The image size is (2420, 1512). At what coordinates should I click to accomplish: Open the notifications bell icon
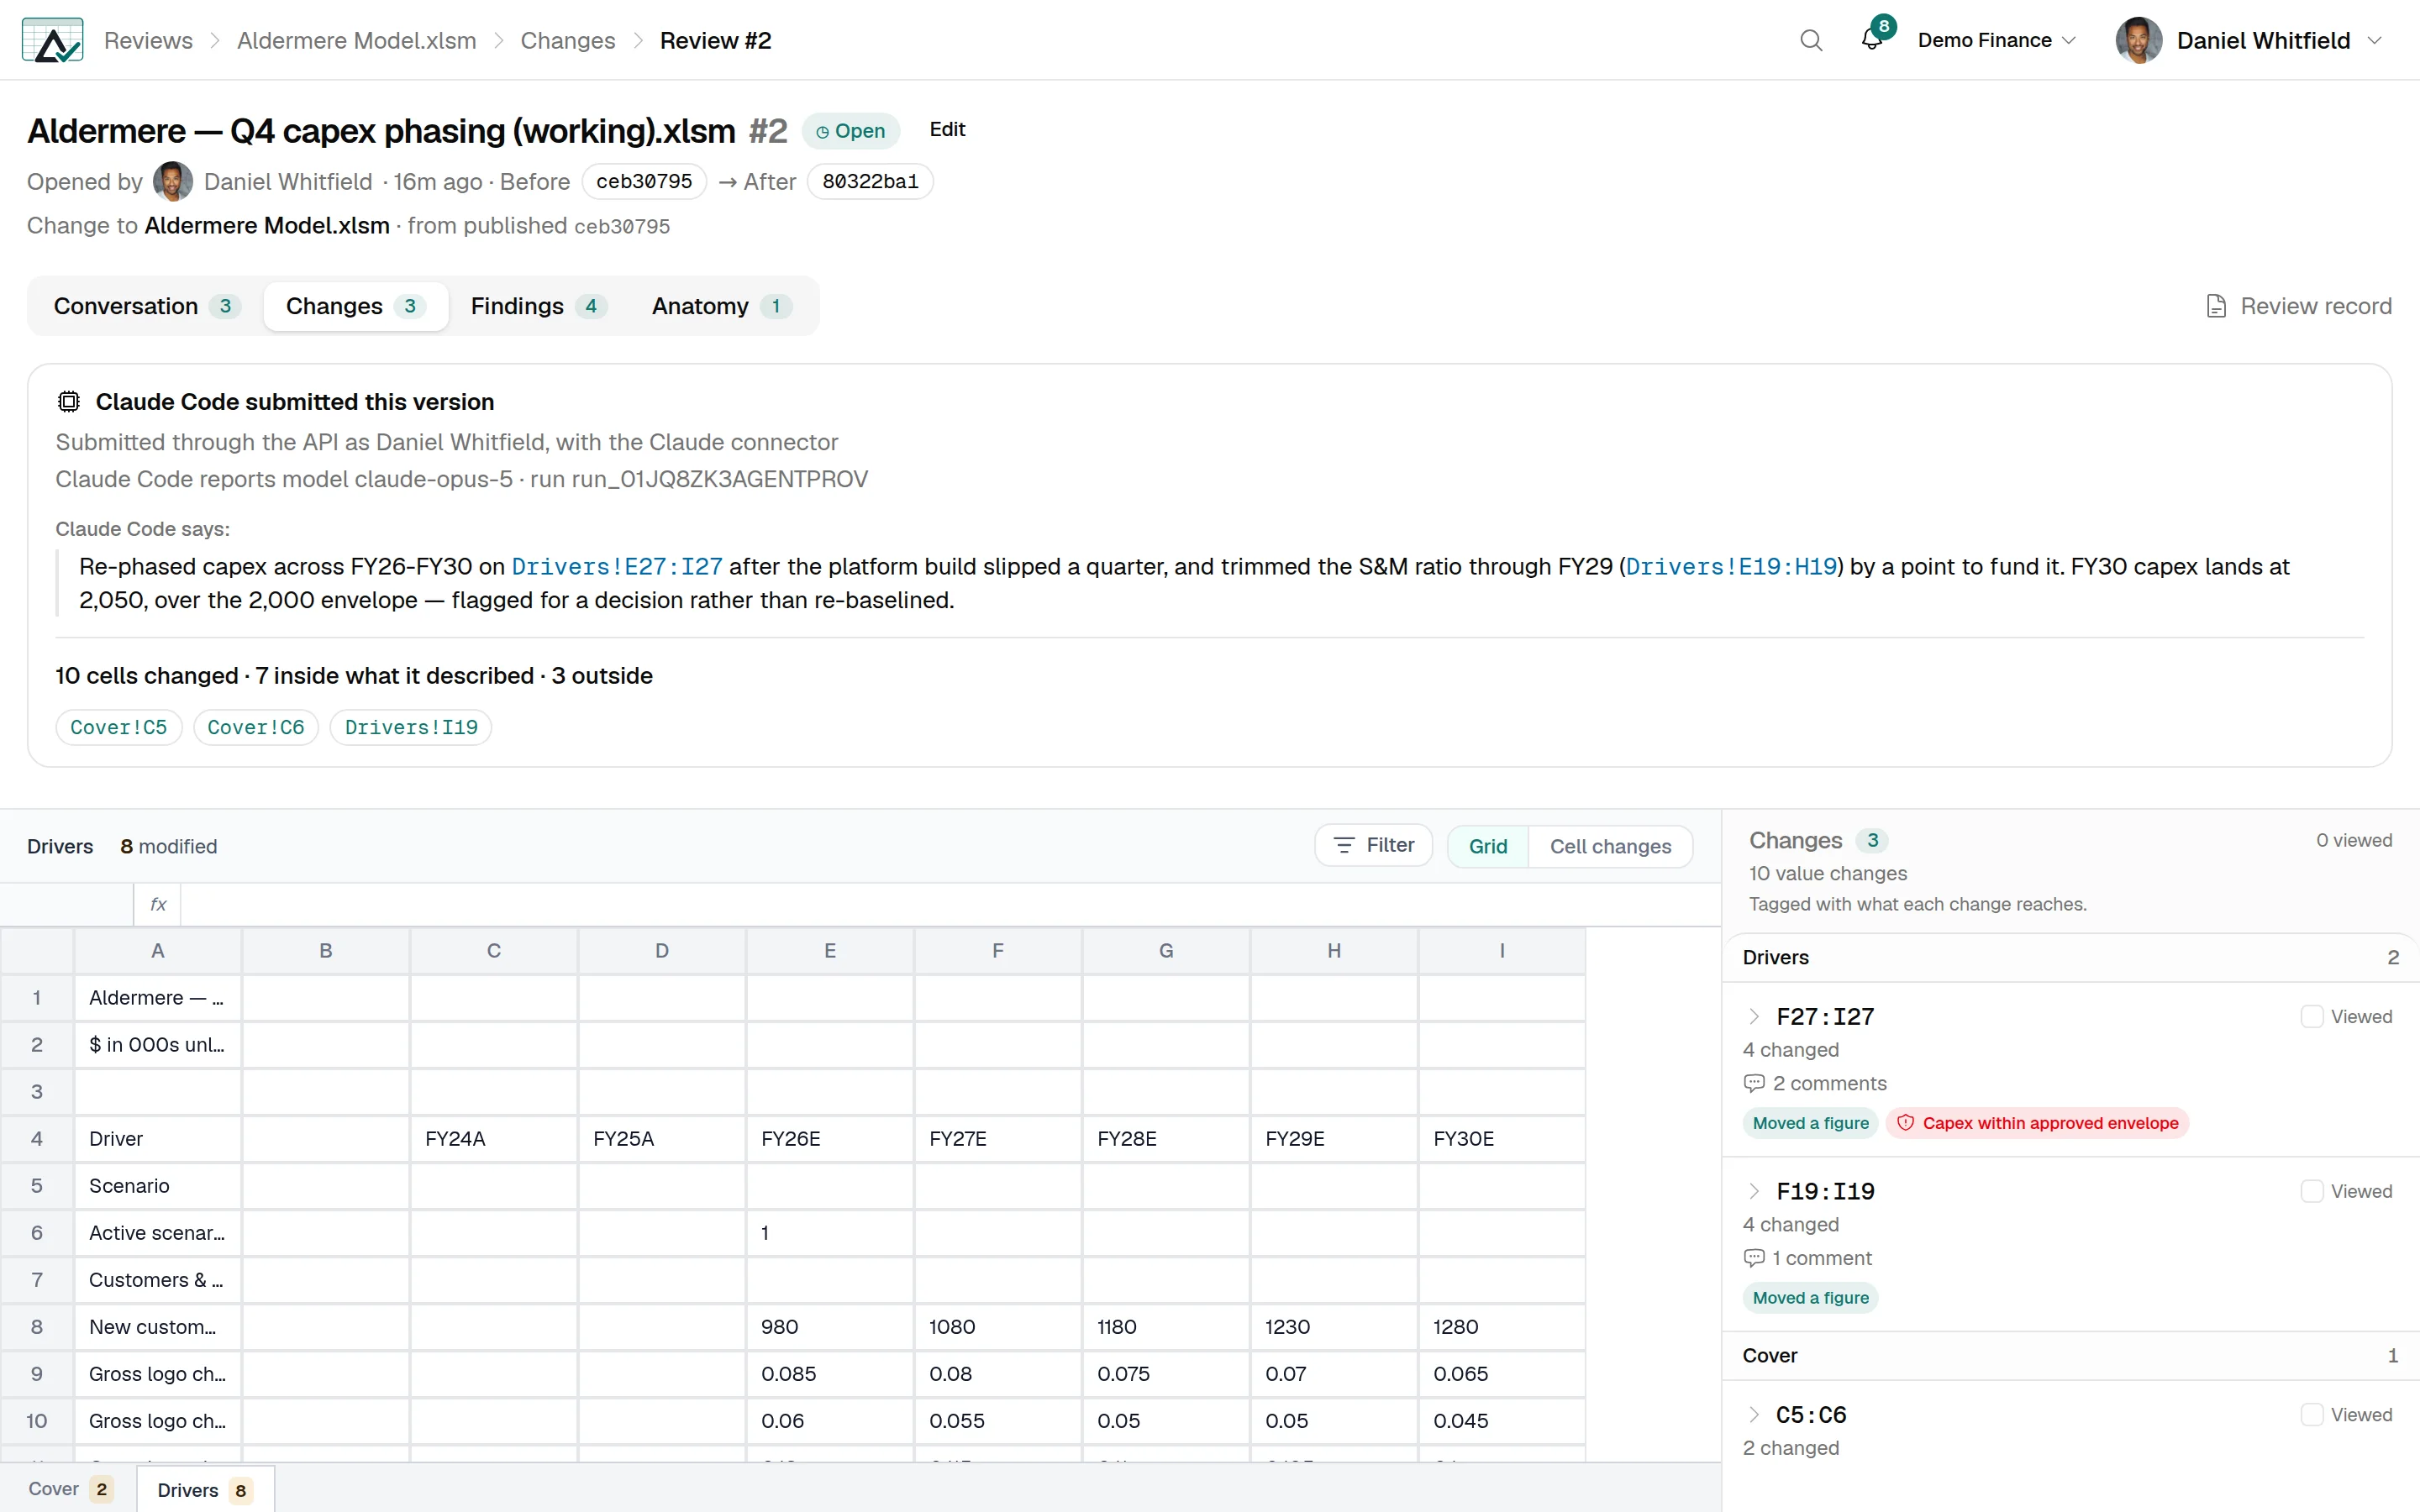coord(1871,40)
